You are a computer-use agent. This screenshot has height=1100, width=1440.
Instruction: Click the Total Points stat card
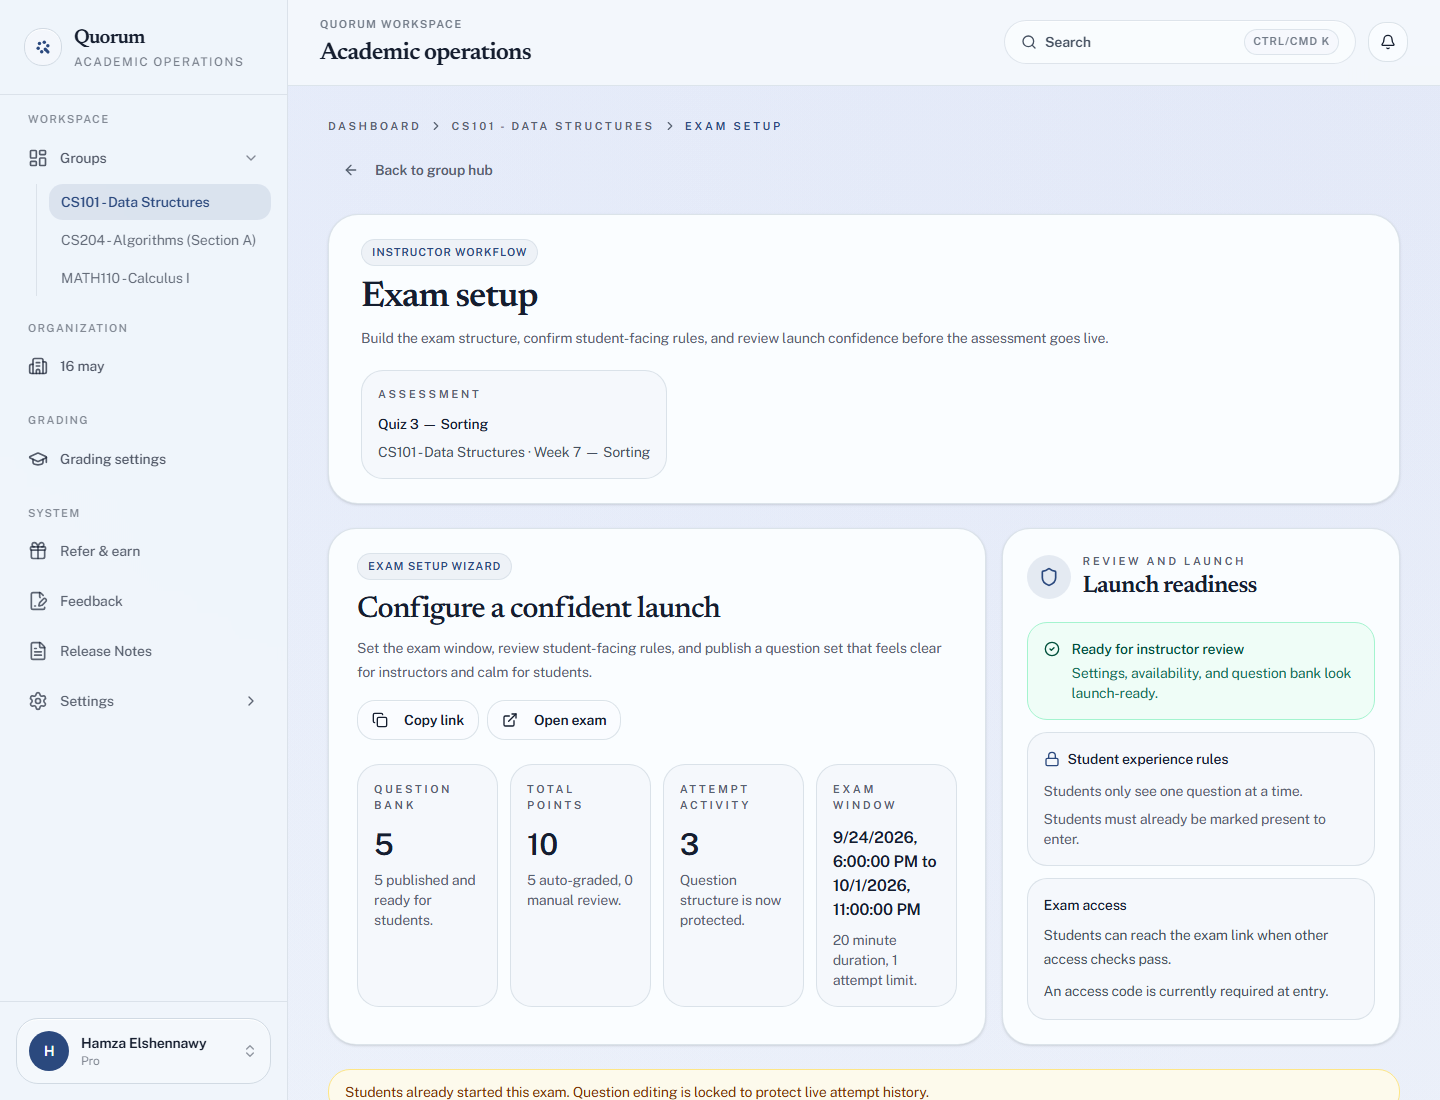coord(581,885)
